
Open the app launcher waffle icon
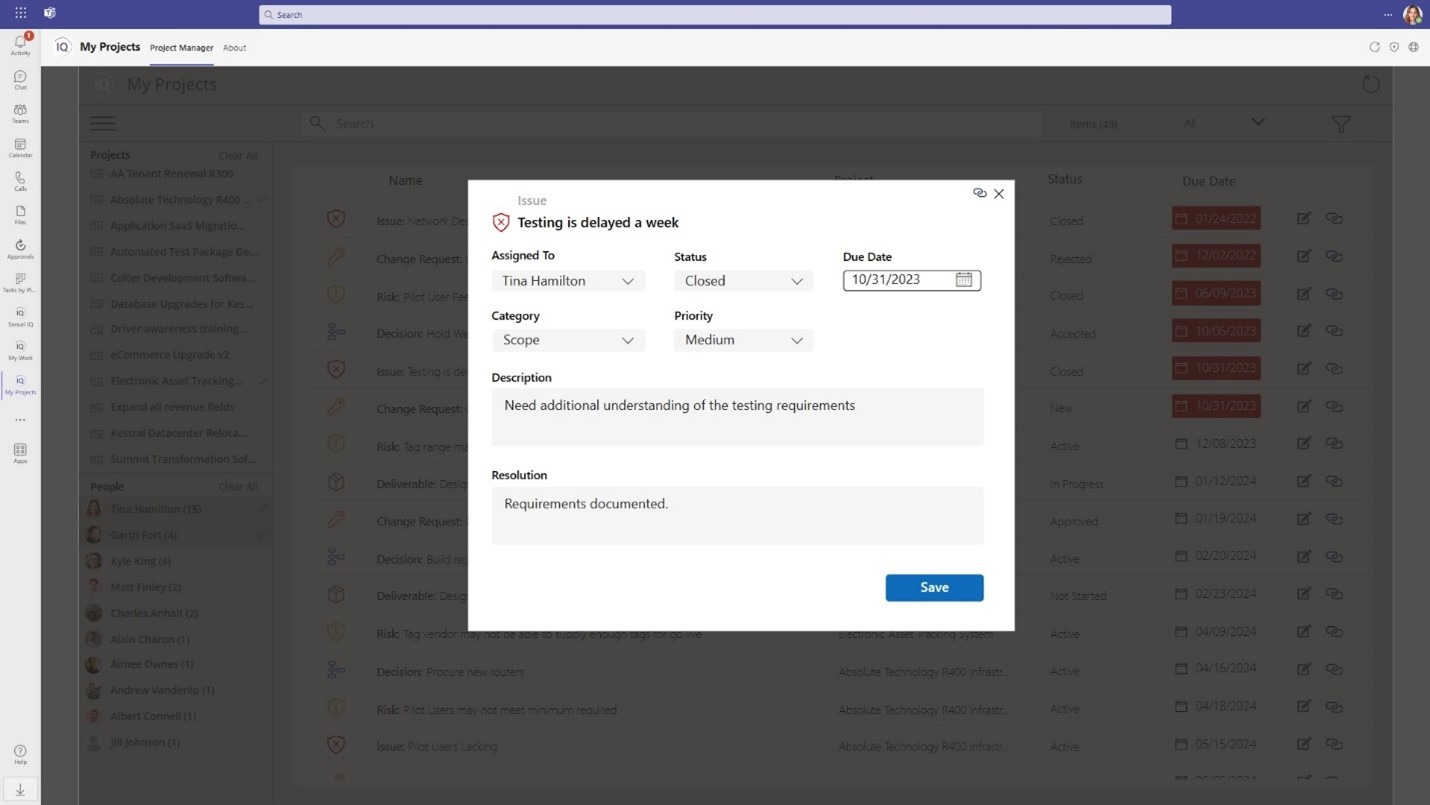20,13
